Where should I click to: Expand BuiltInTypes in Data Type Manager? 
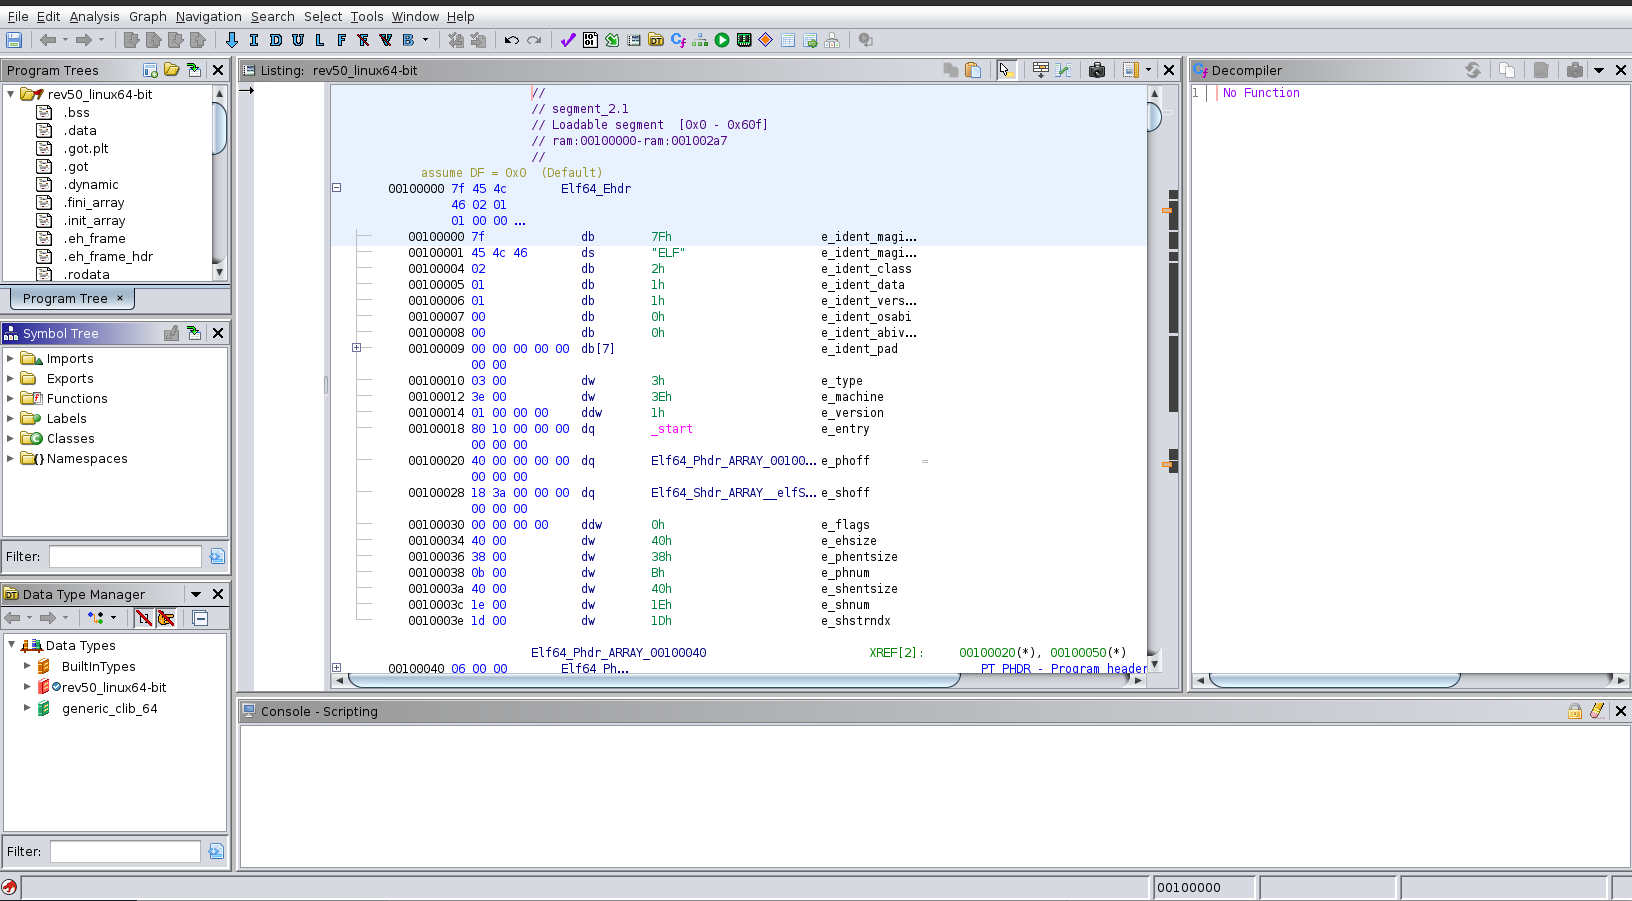28,666
